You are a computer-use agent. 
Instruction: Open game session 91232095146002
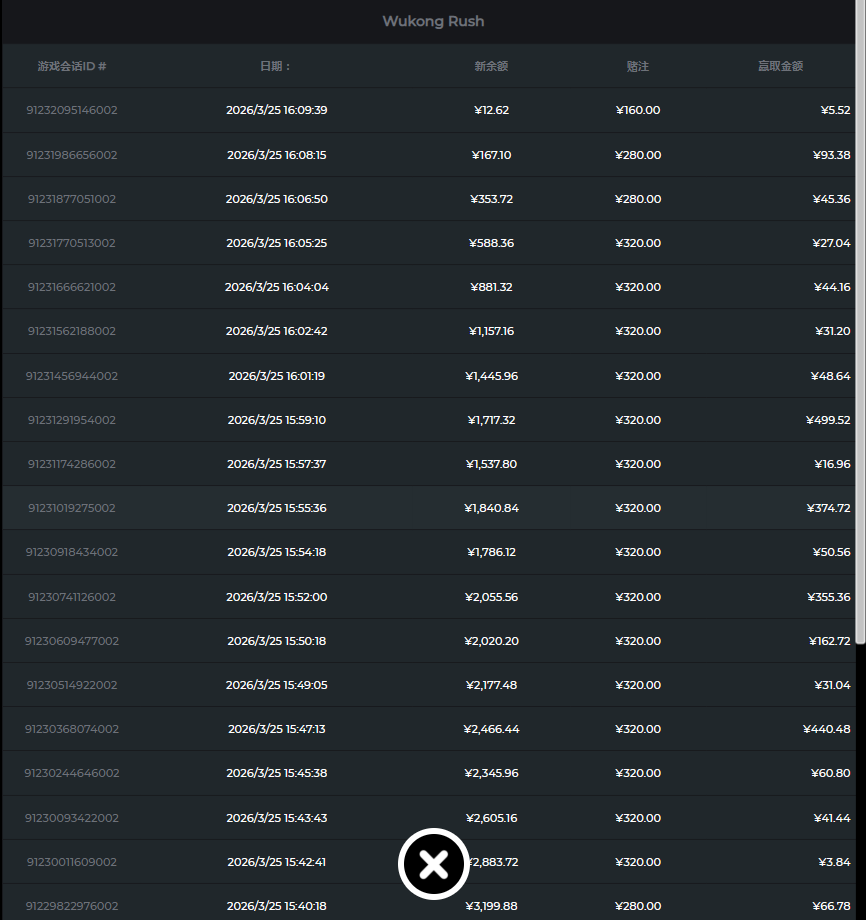coord(72,110)
